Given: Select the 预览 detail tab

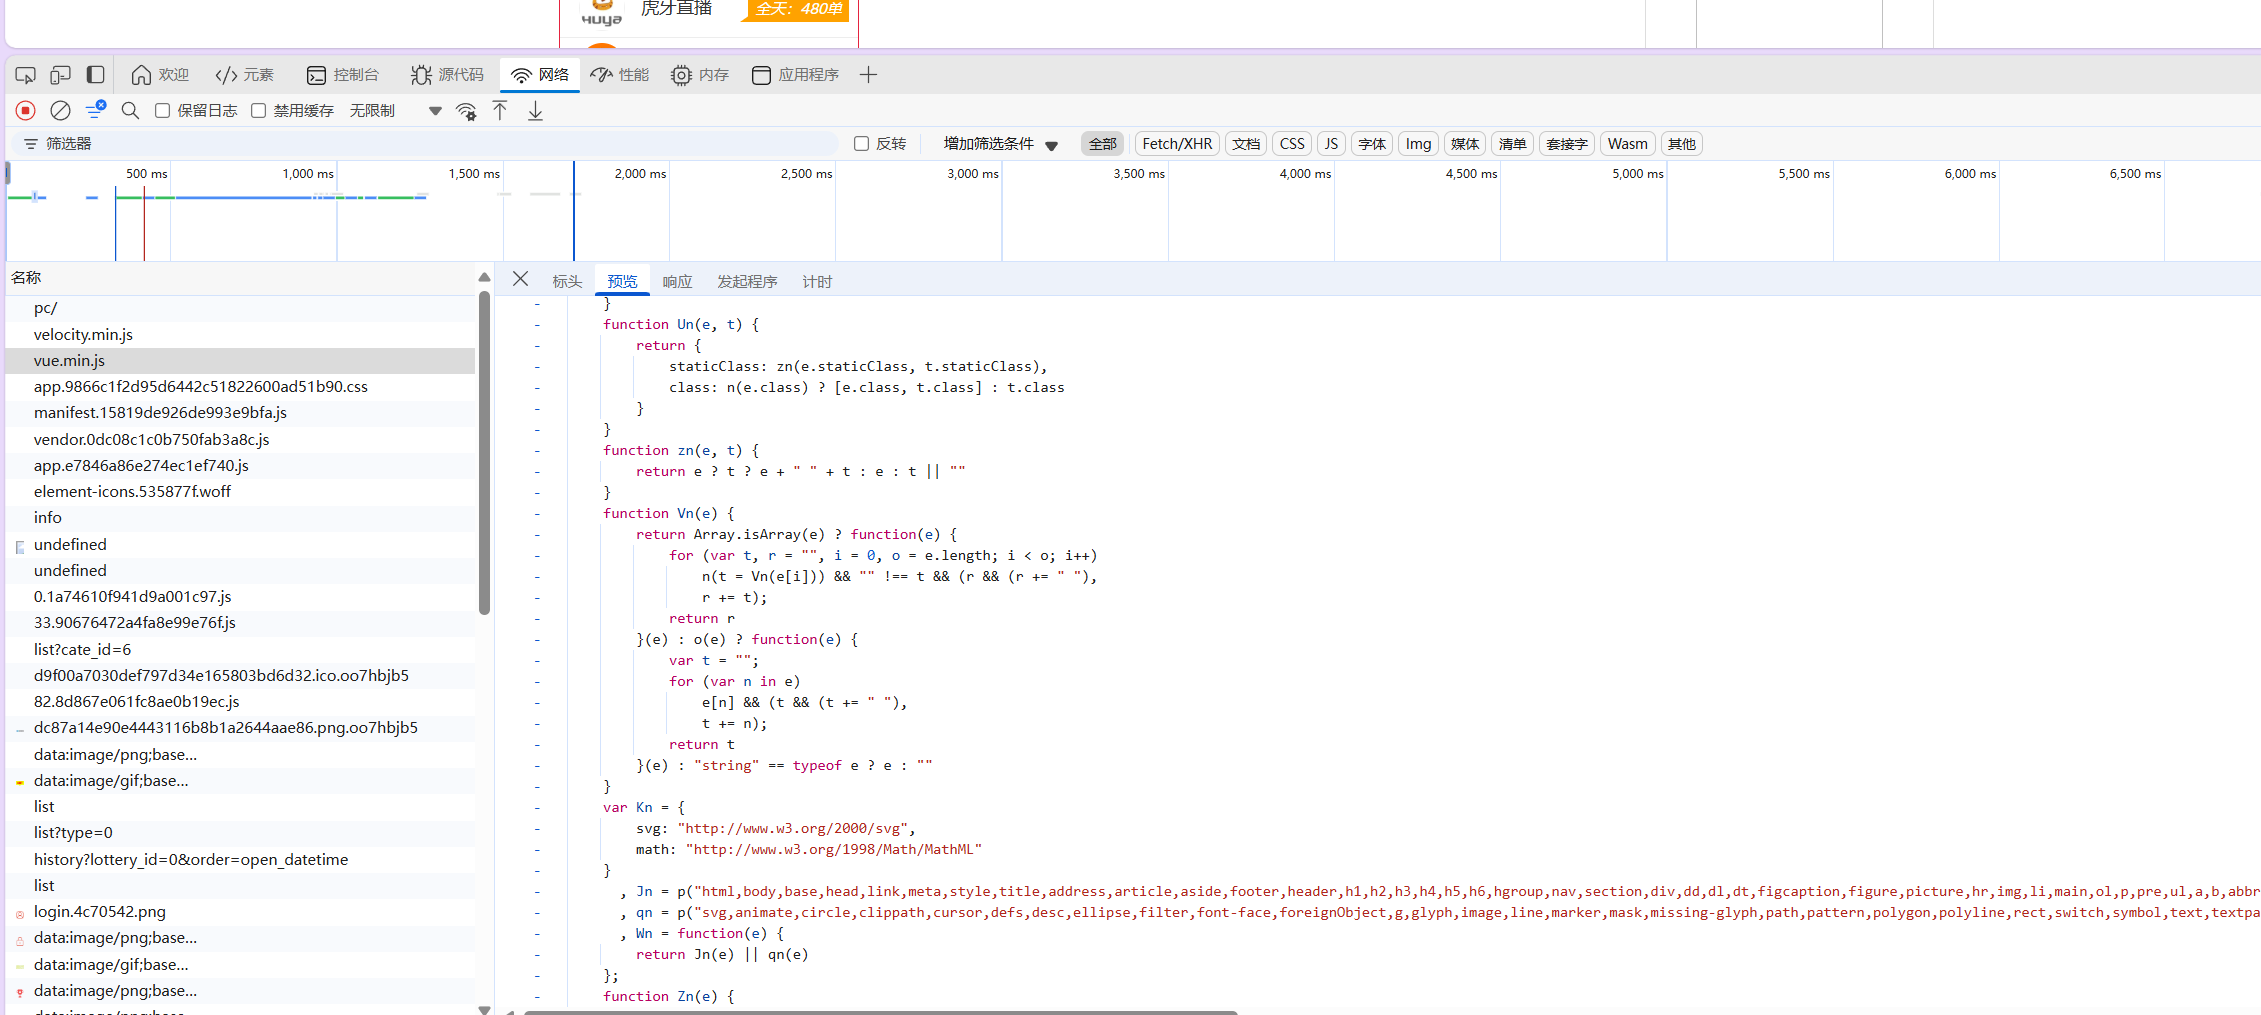Looking at the screenshot, I should click(x=622, y=282).
